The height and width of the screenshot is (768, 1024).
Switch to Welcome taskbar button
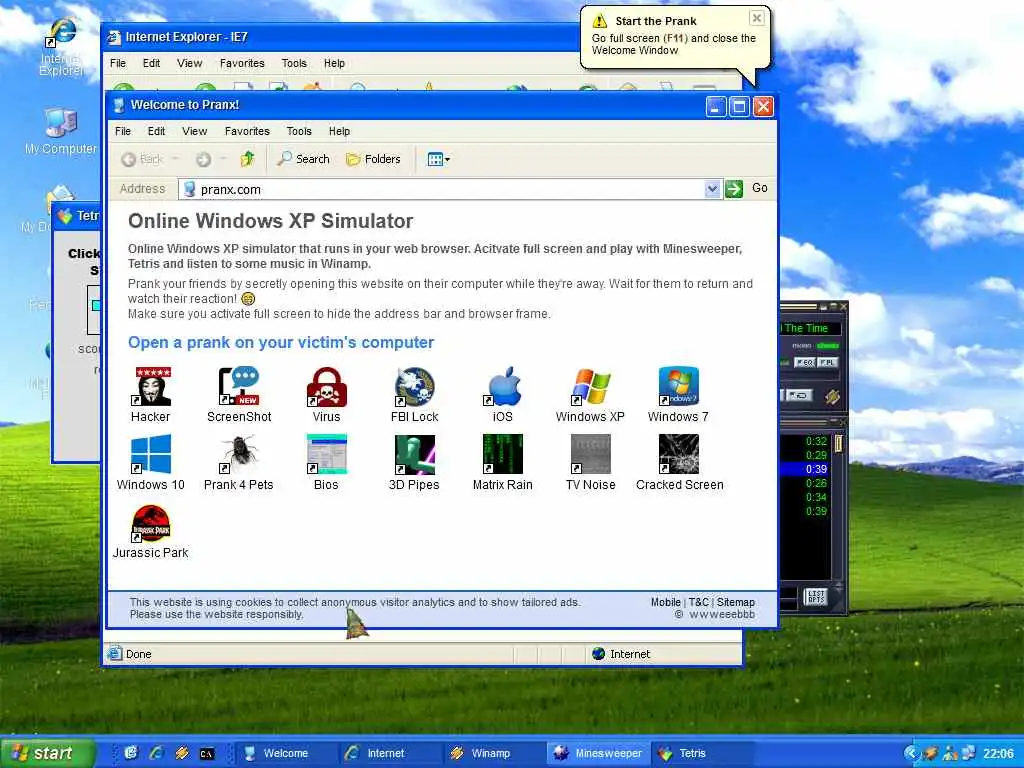click(285, 753)
